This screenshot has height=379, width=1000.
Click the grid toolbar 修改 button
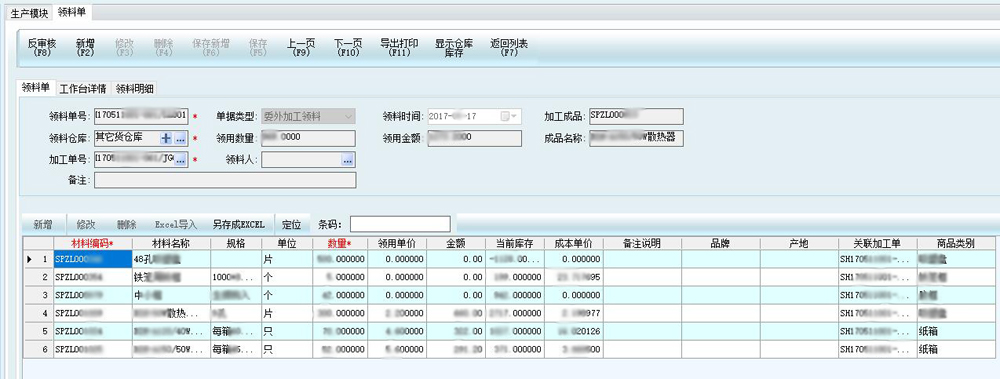[86, 225]
